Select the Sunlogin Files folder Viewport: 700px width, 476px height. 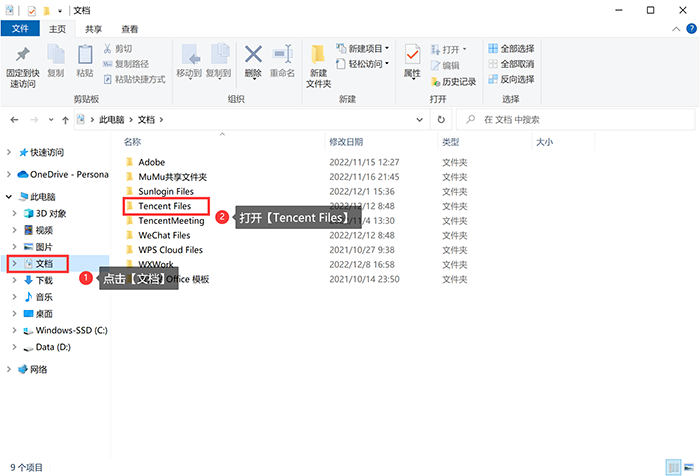(166, 192)
